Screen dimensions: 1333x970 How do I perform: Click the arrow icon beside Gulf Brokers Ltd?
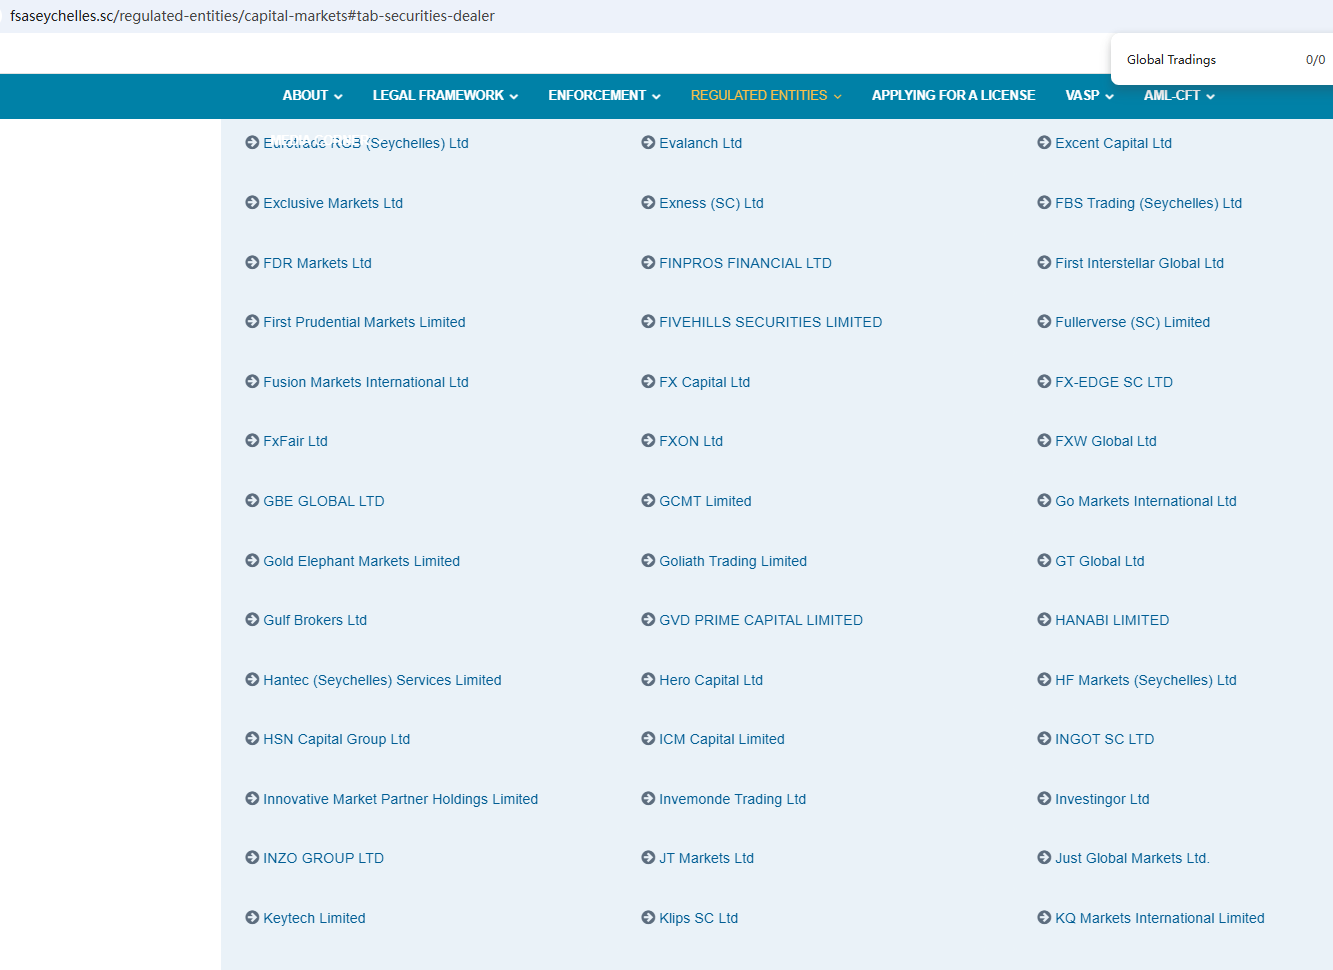click(252, 620)
